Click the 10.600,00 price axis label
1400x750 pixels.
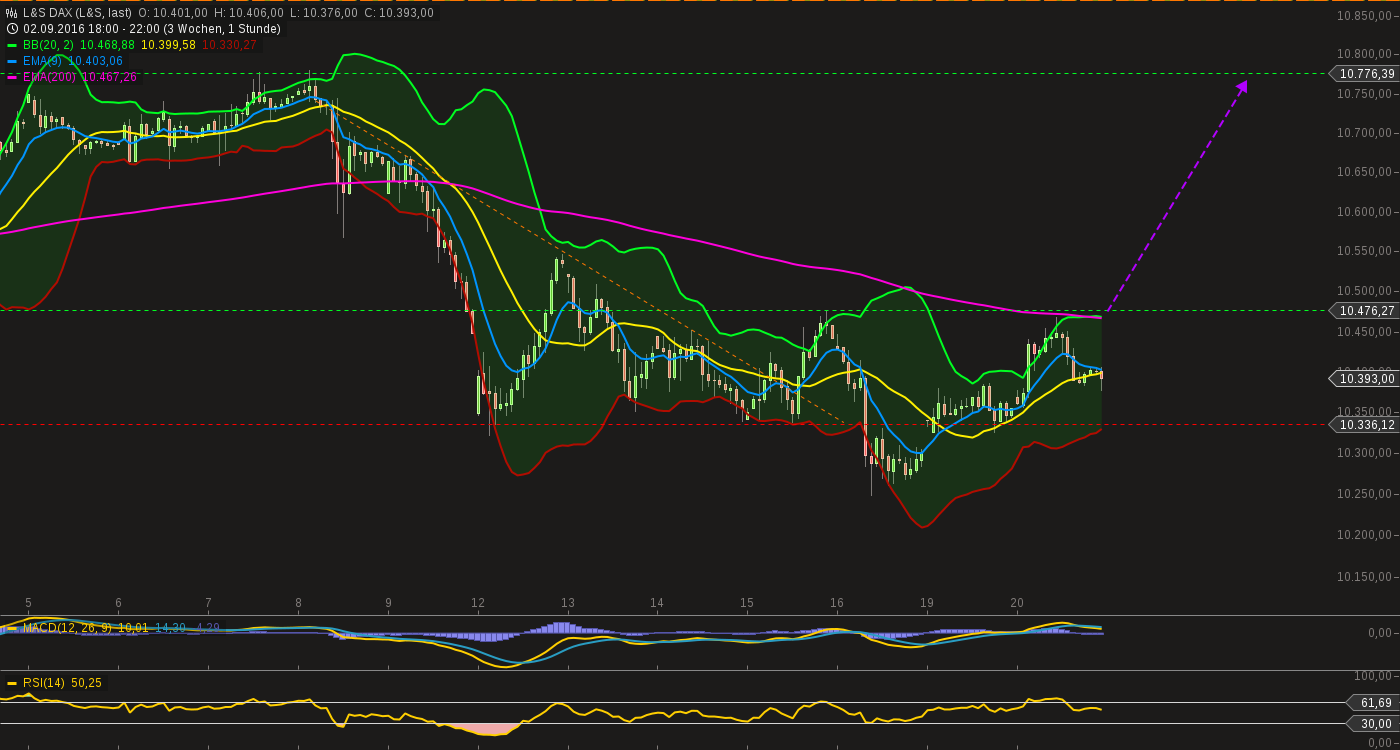pos(1366,212)
